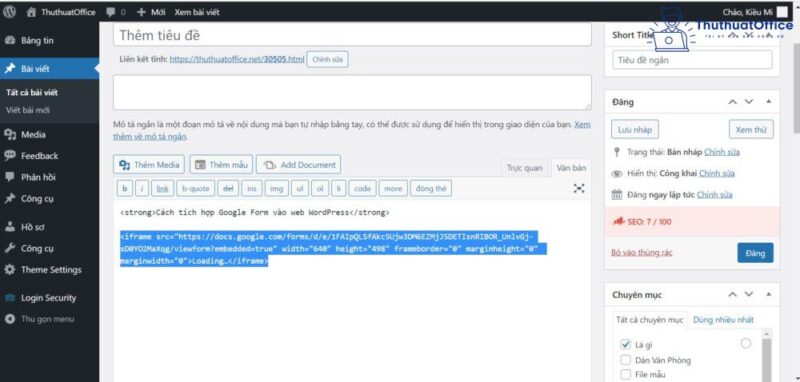Click the Tiêu đề ngắn short title field
The height and width of the screenshot is (382, 800).
pyautogui.click(x=692, y=60)
